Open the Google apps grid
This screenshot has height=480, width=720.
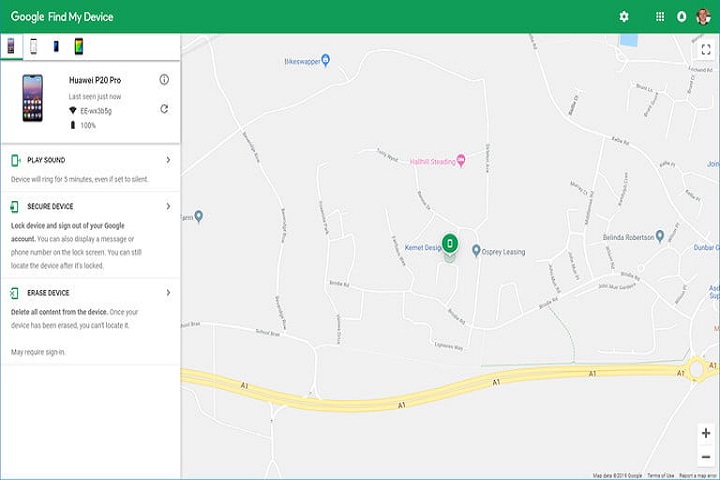[659, 17]
